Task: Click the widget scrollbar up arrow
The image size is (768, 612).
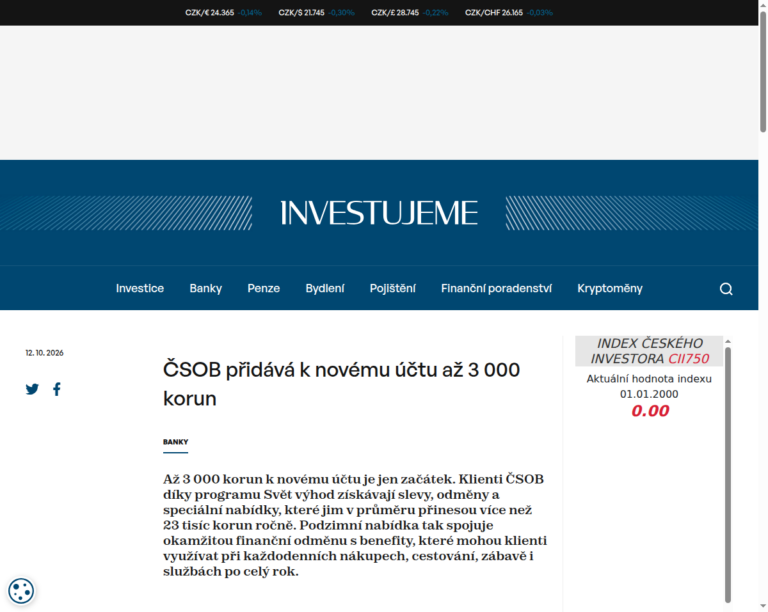Action: 728,341
